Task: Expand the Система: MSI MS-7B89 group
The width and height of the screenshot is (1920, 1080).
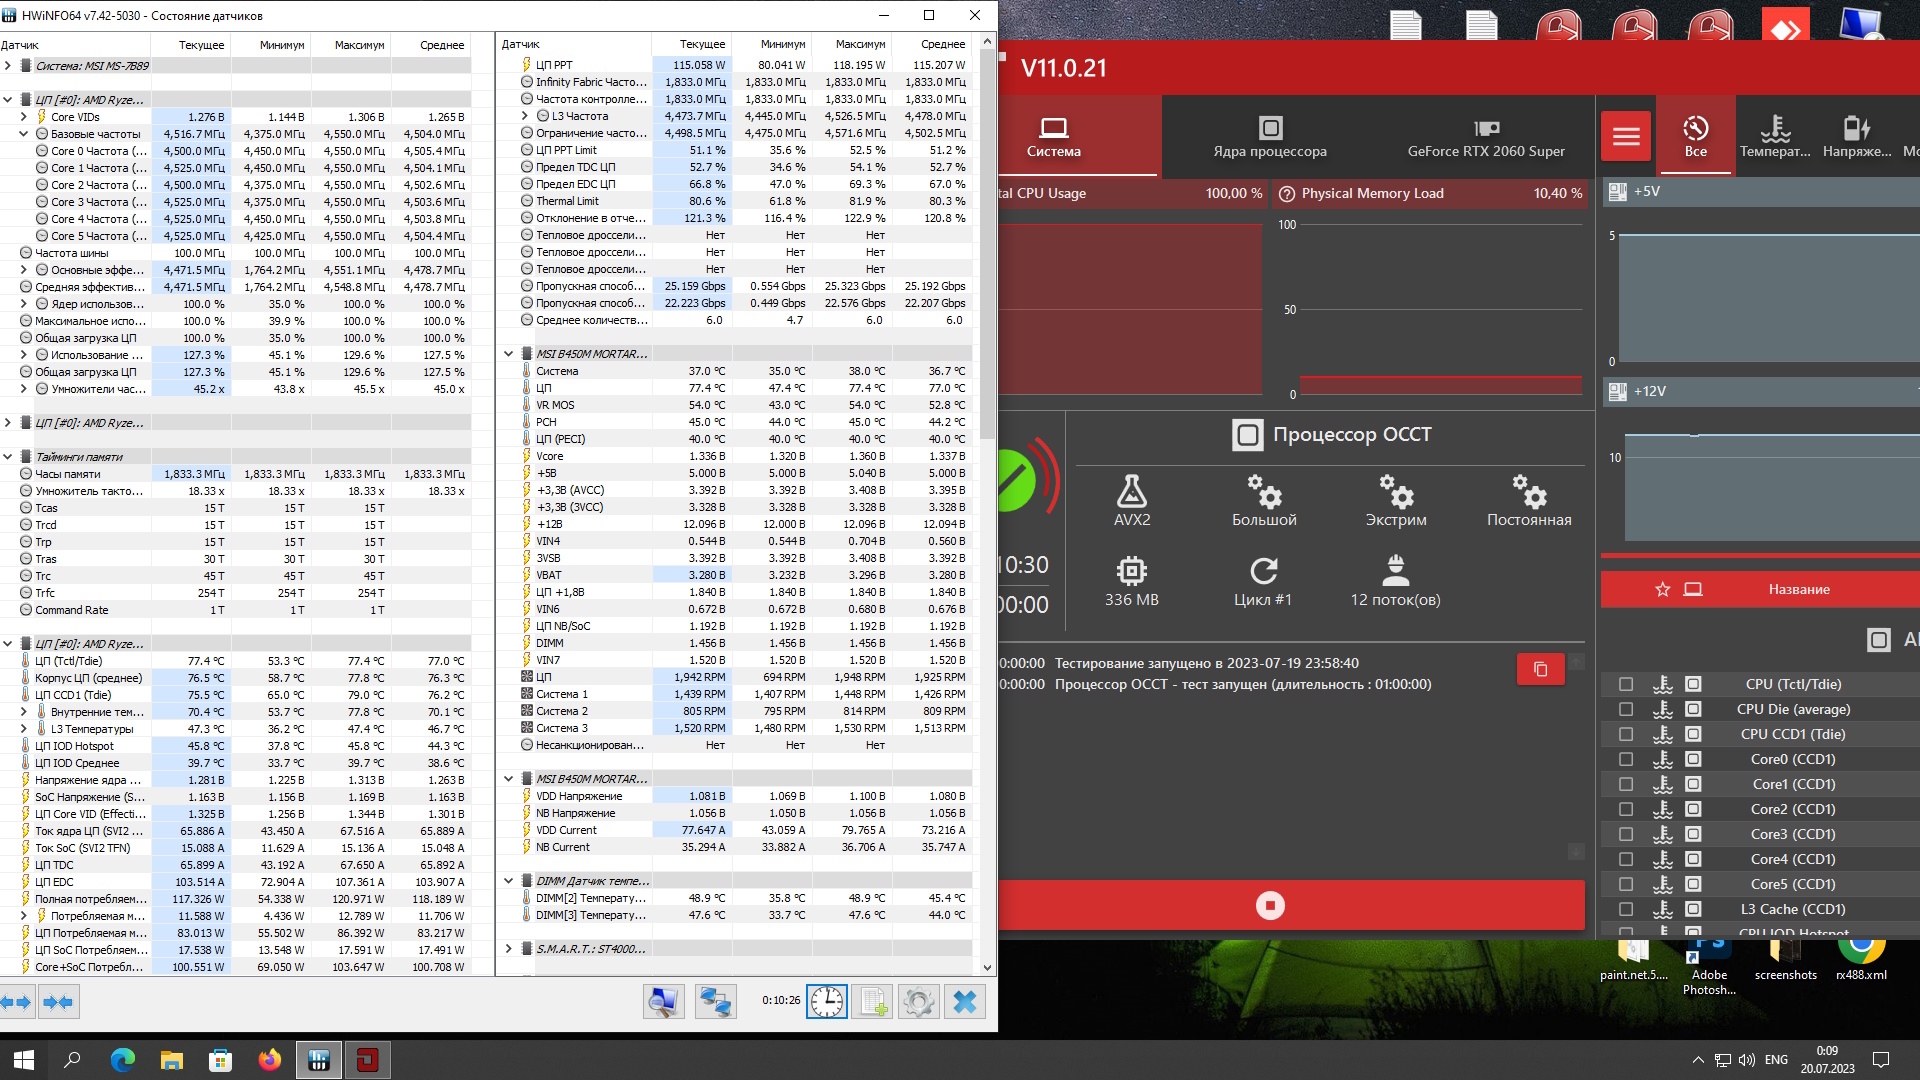Action: coord(8,66)
